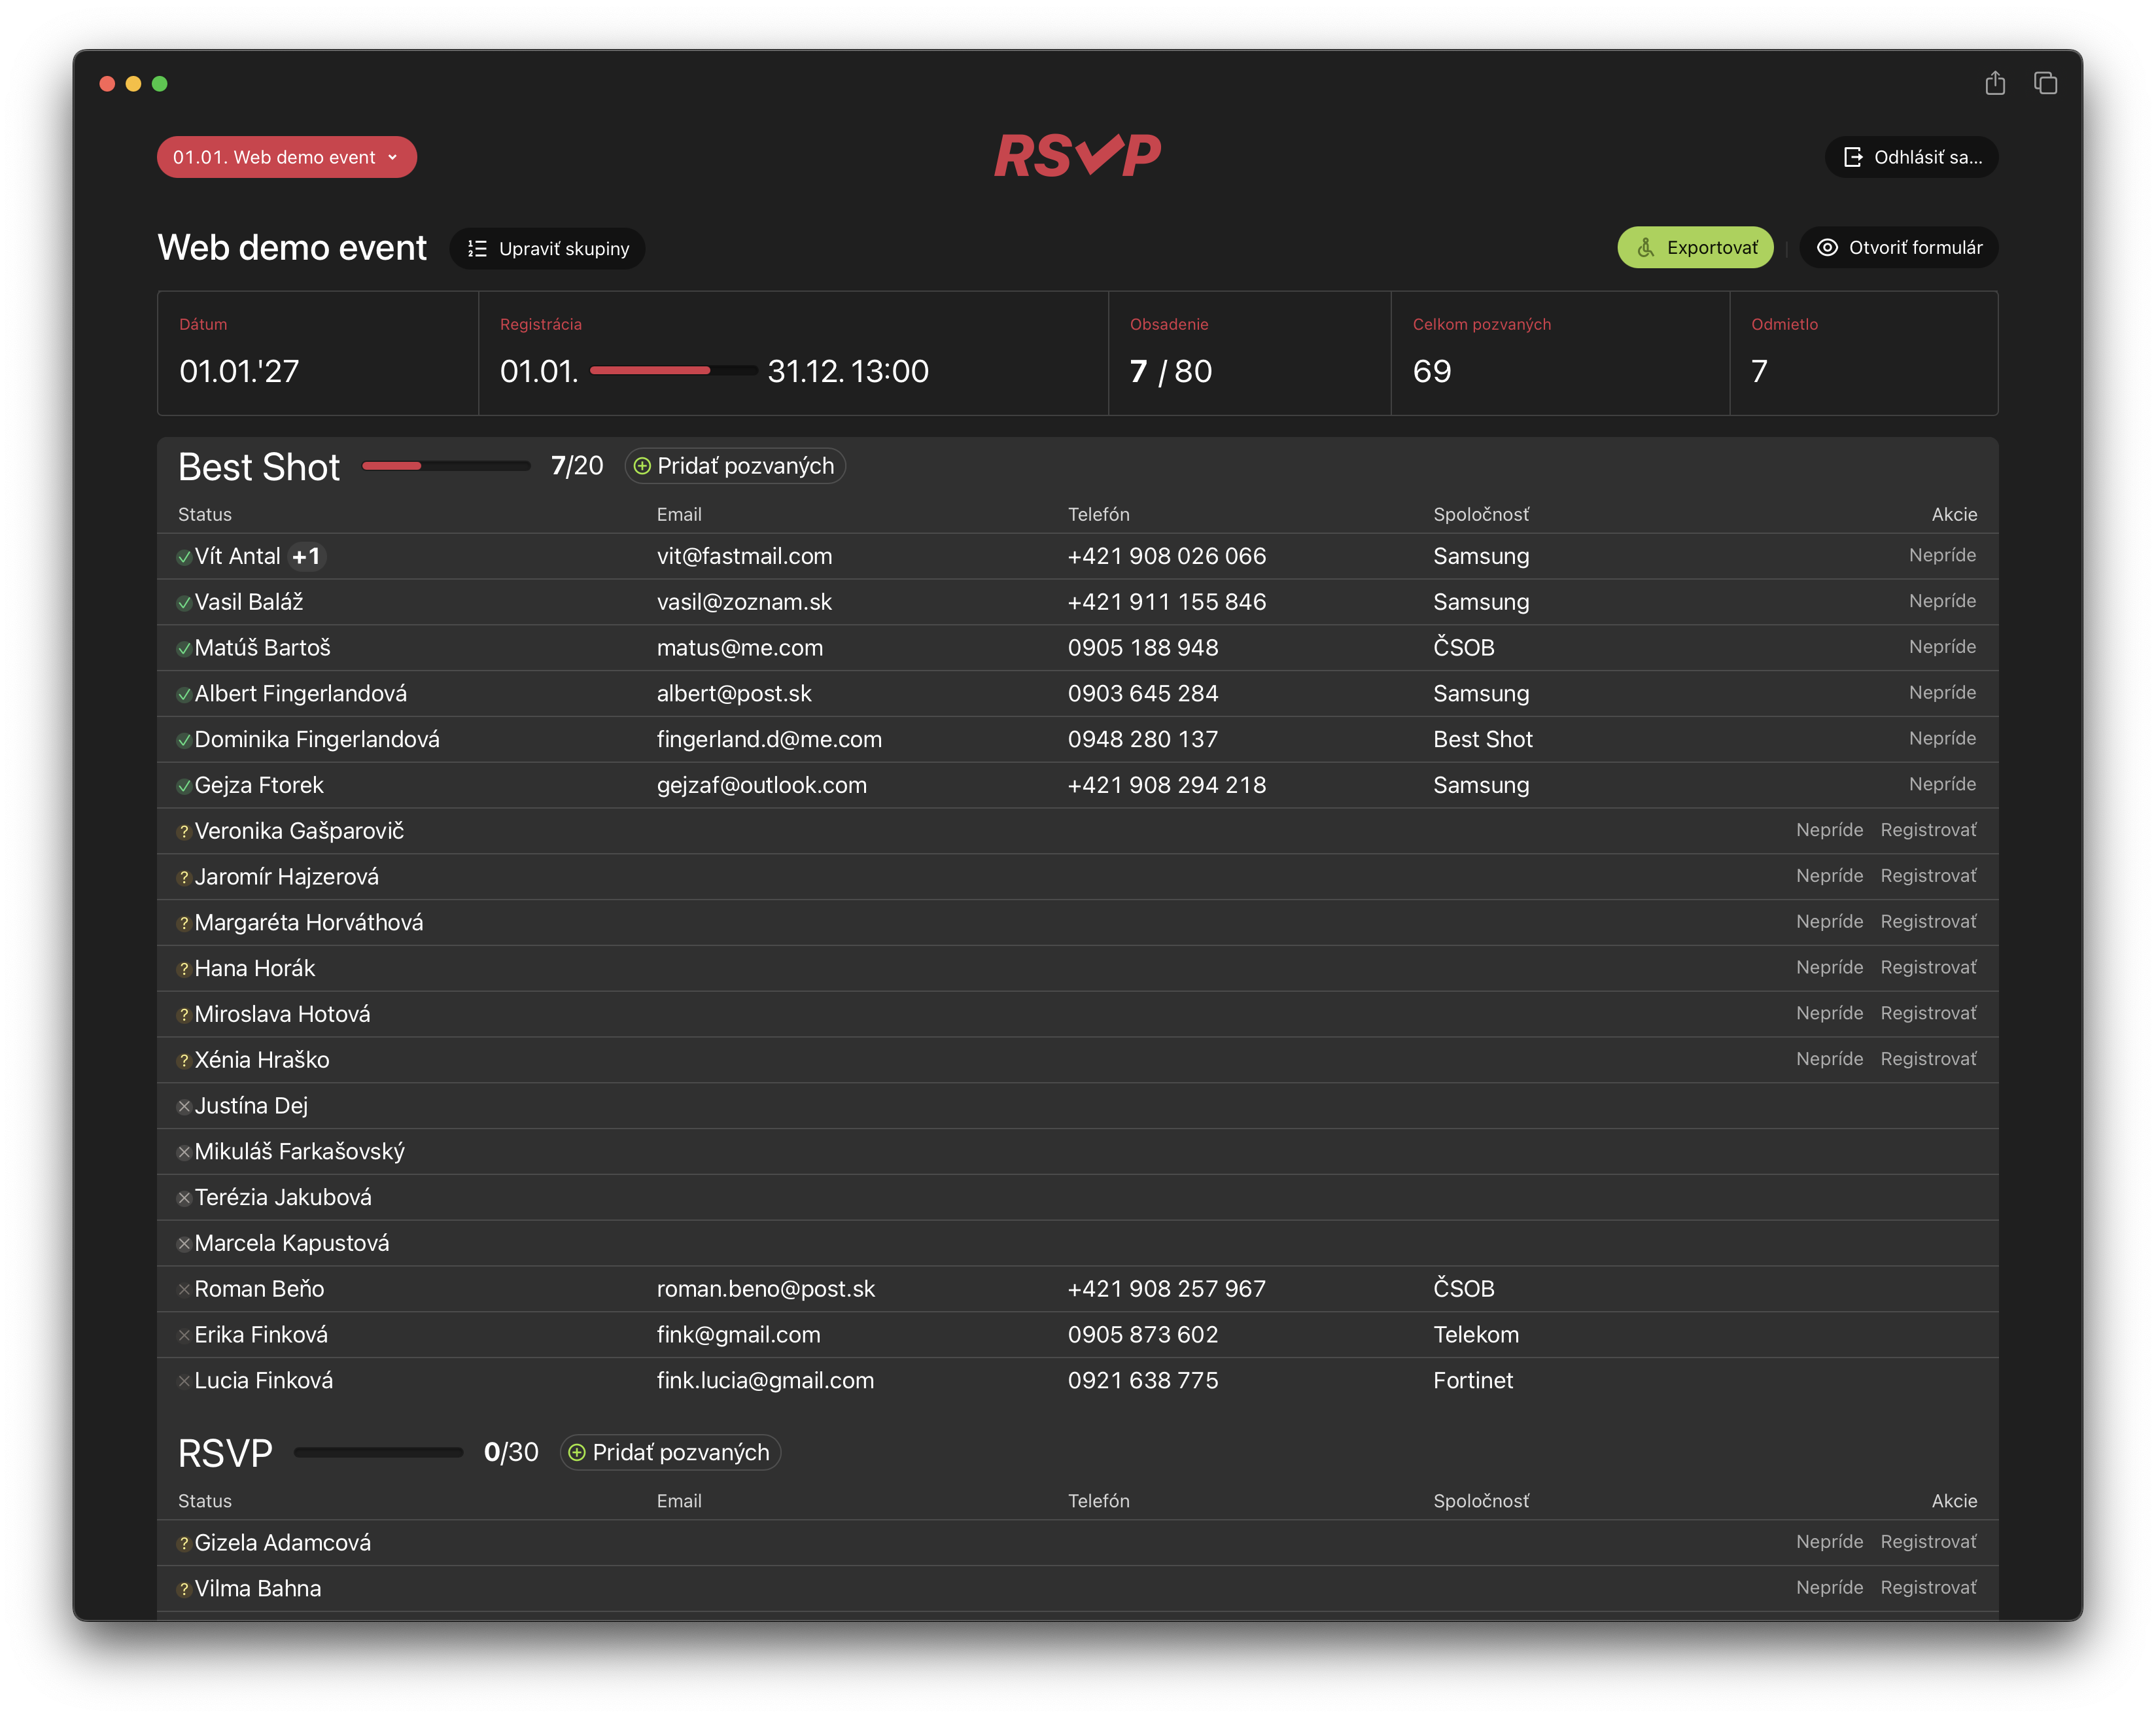
Task: Click the X icon for Lucia Finková
Action: (184, 1382)
